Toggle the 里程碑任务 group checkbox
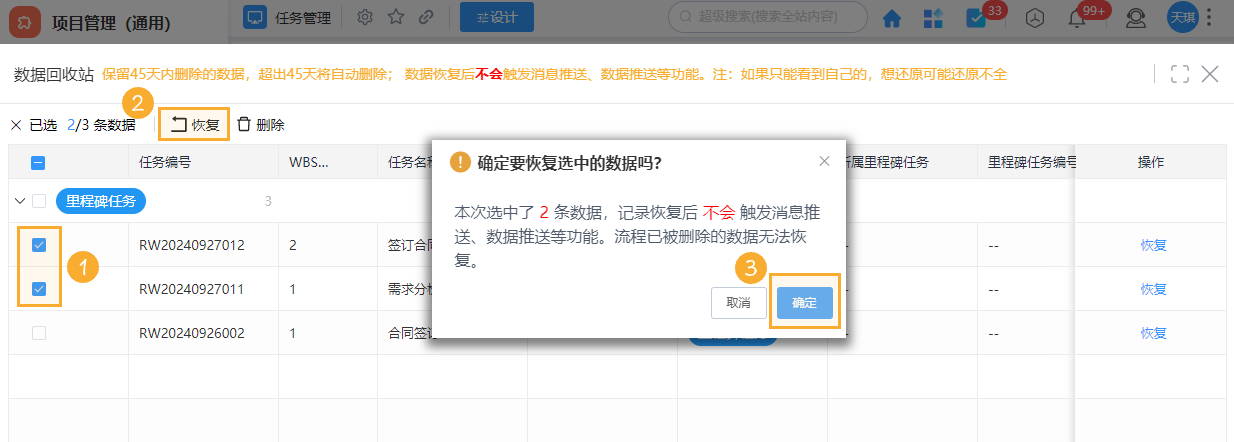The width and height of the screenshot is (1234, 442). click(39, 201)
